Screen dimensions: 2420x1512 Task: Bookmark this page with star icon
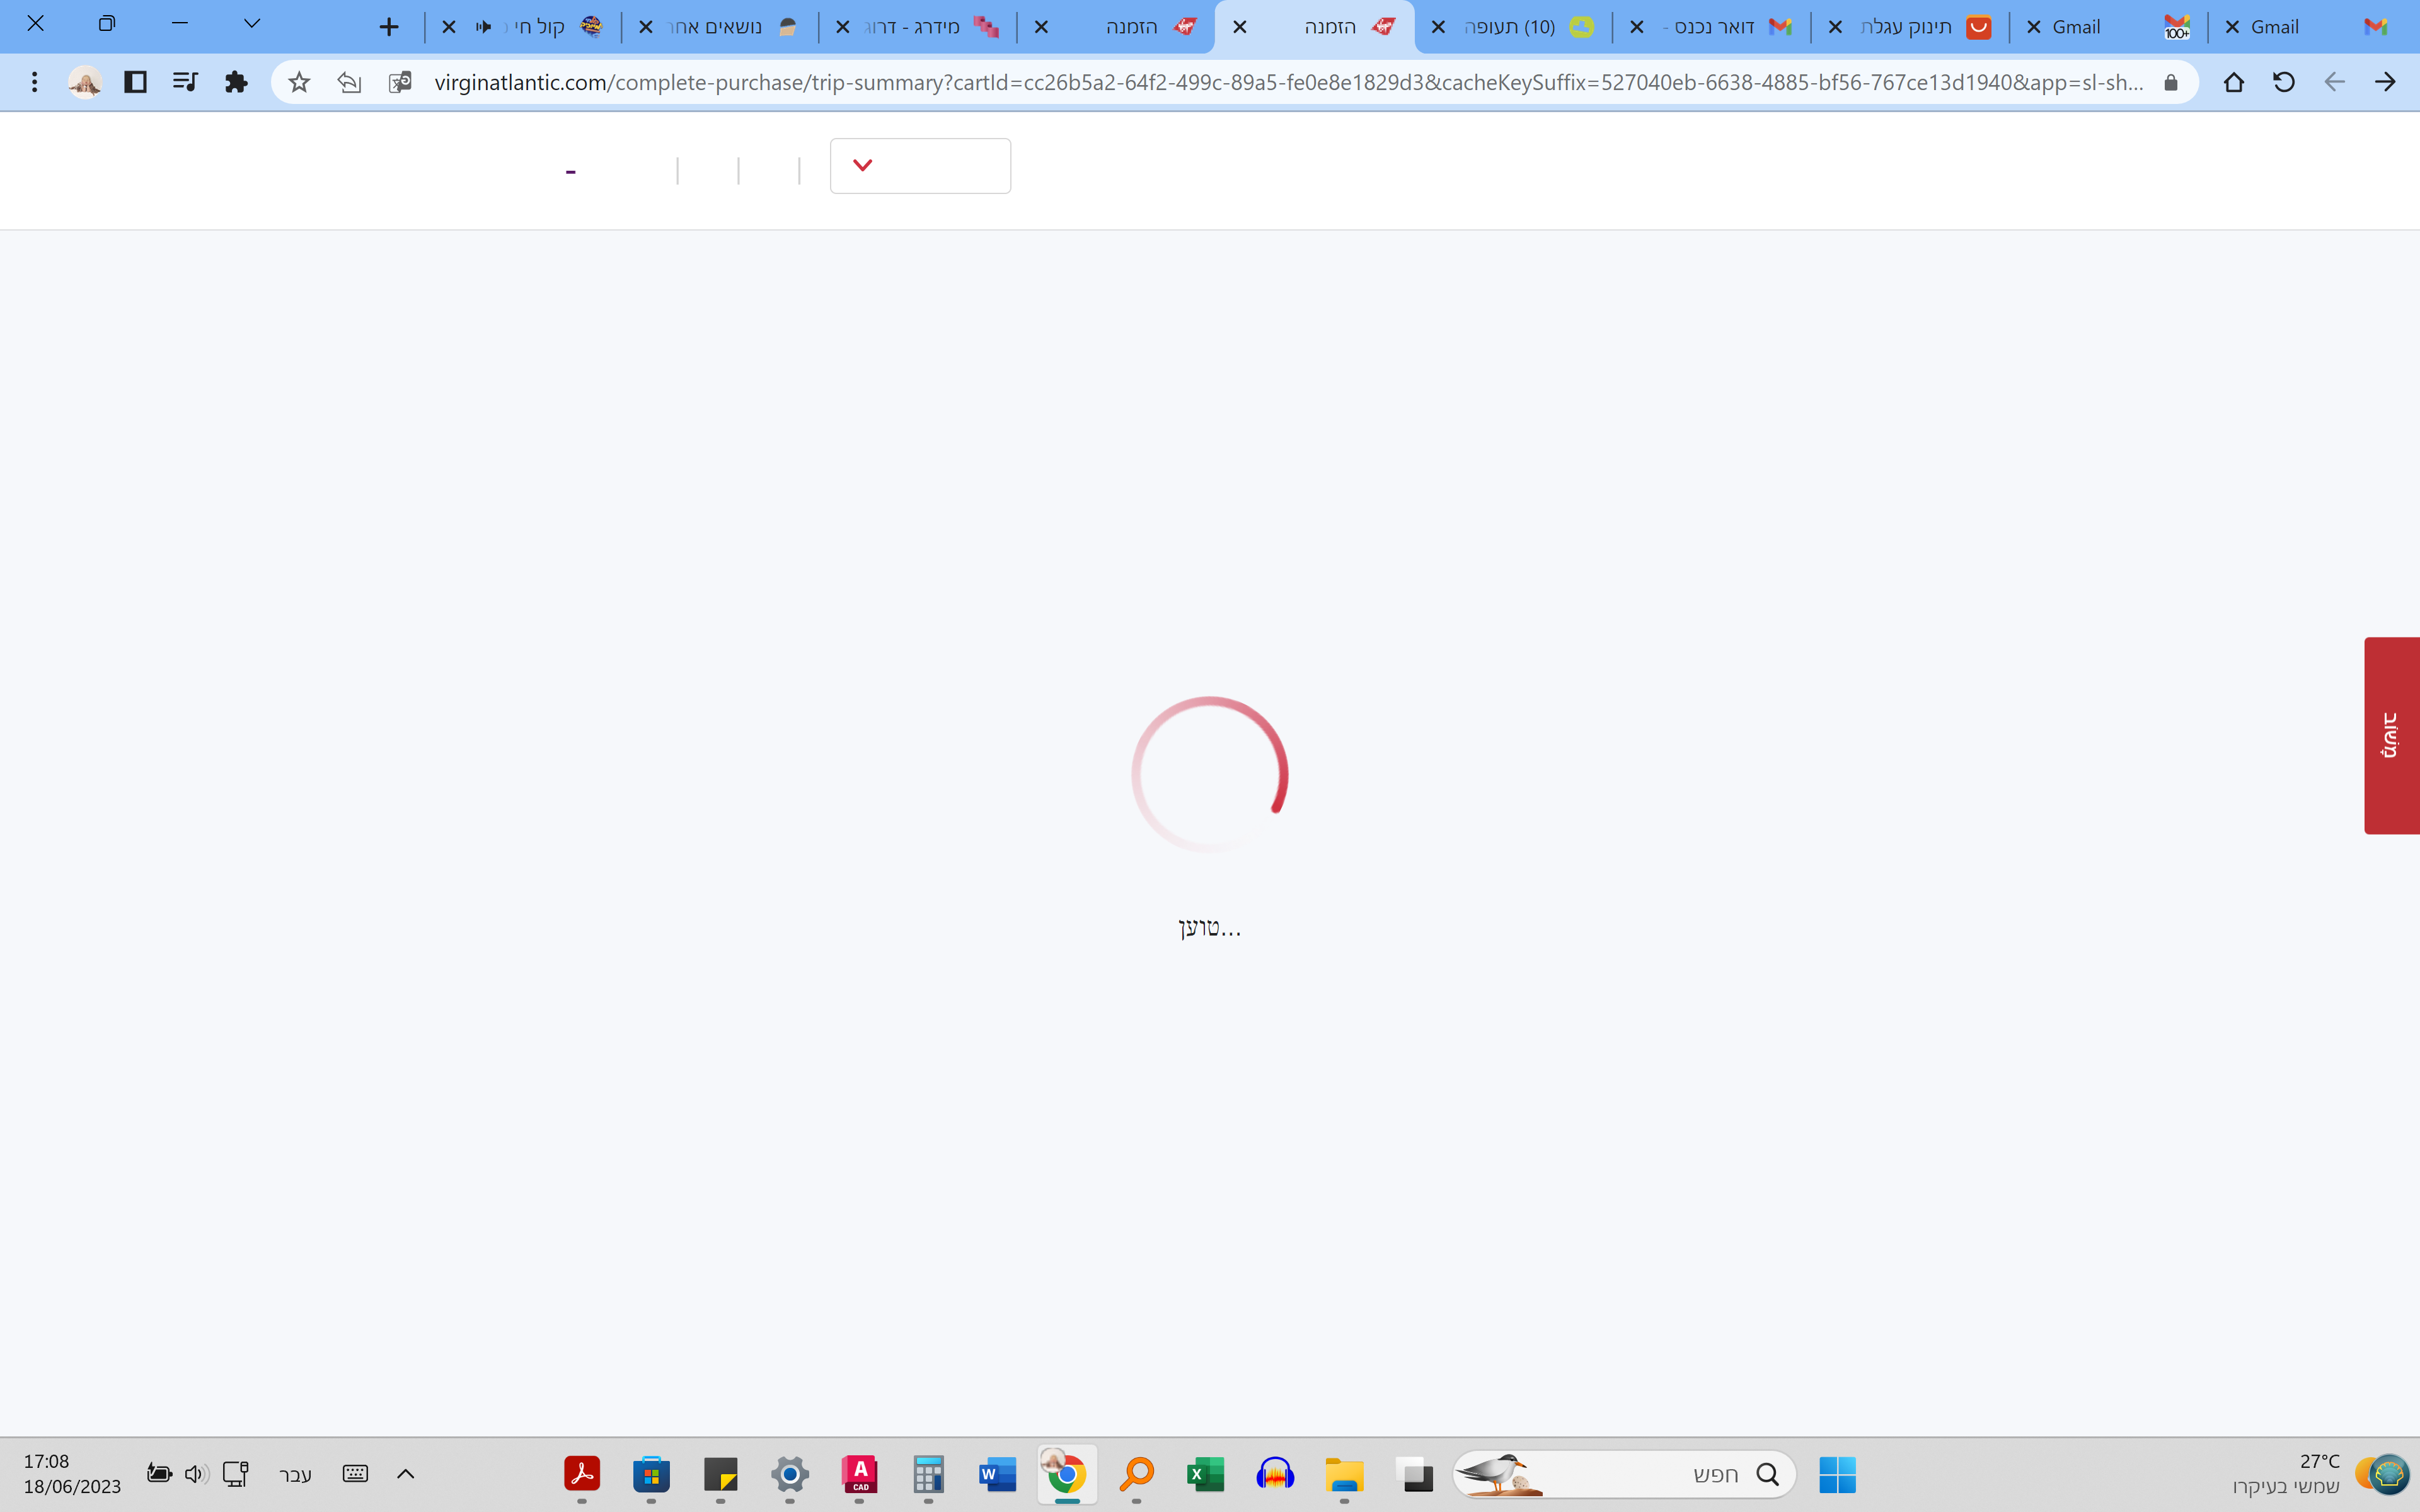pyautogui.click(x=299, y=82)
